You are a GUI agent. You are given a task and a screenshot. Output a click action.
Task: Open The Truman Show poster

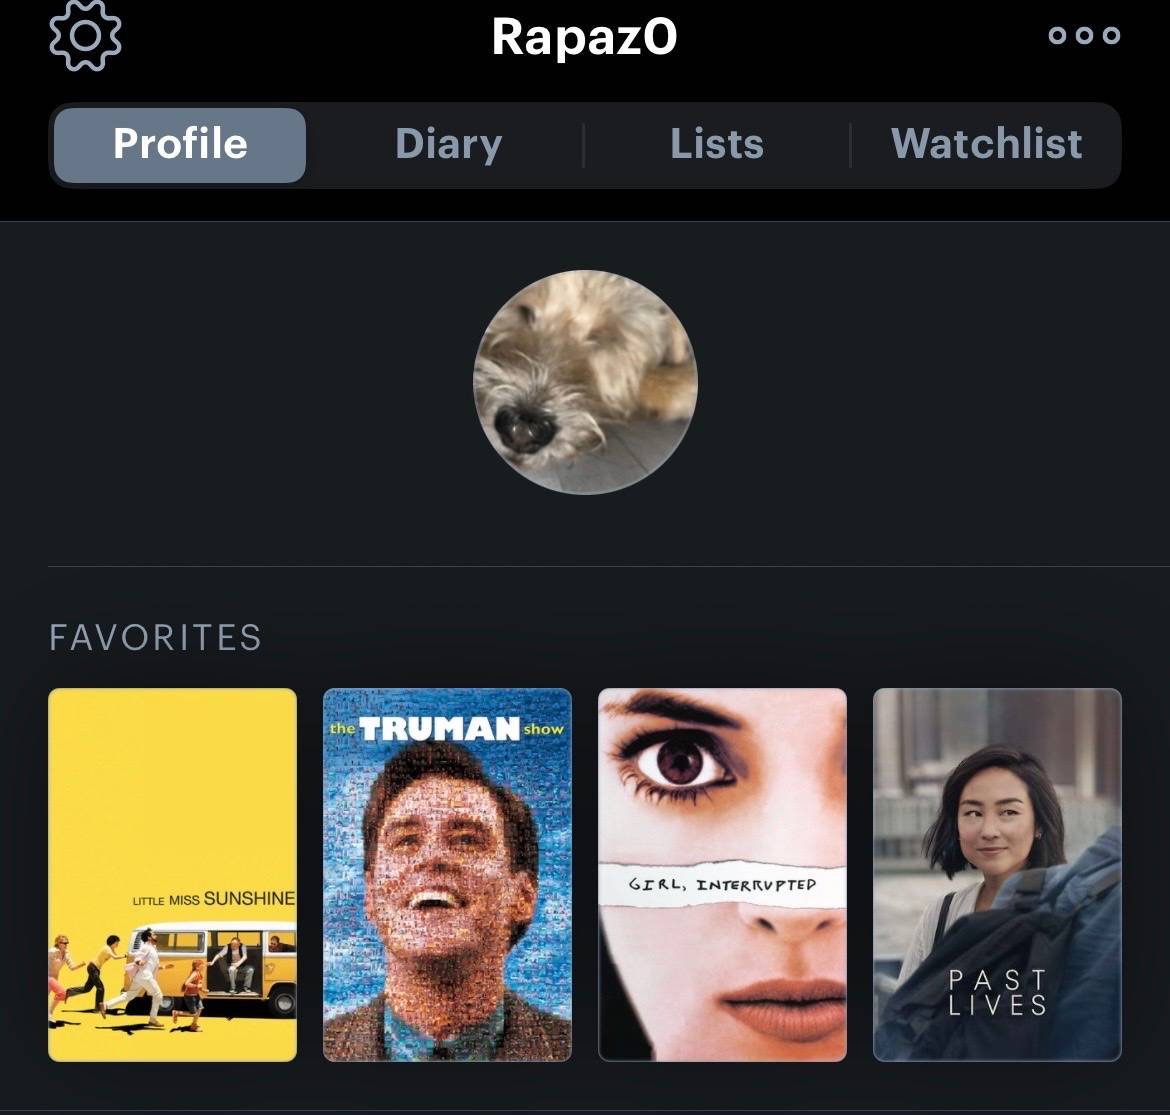[x=447, y=875]
